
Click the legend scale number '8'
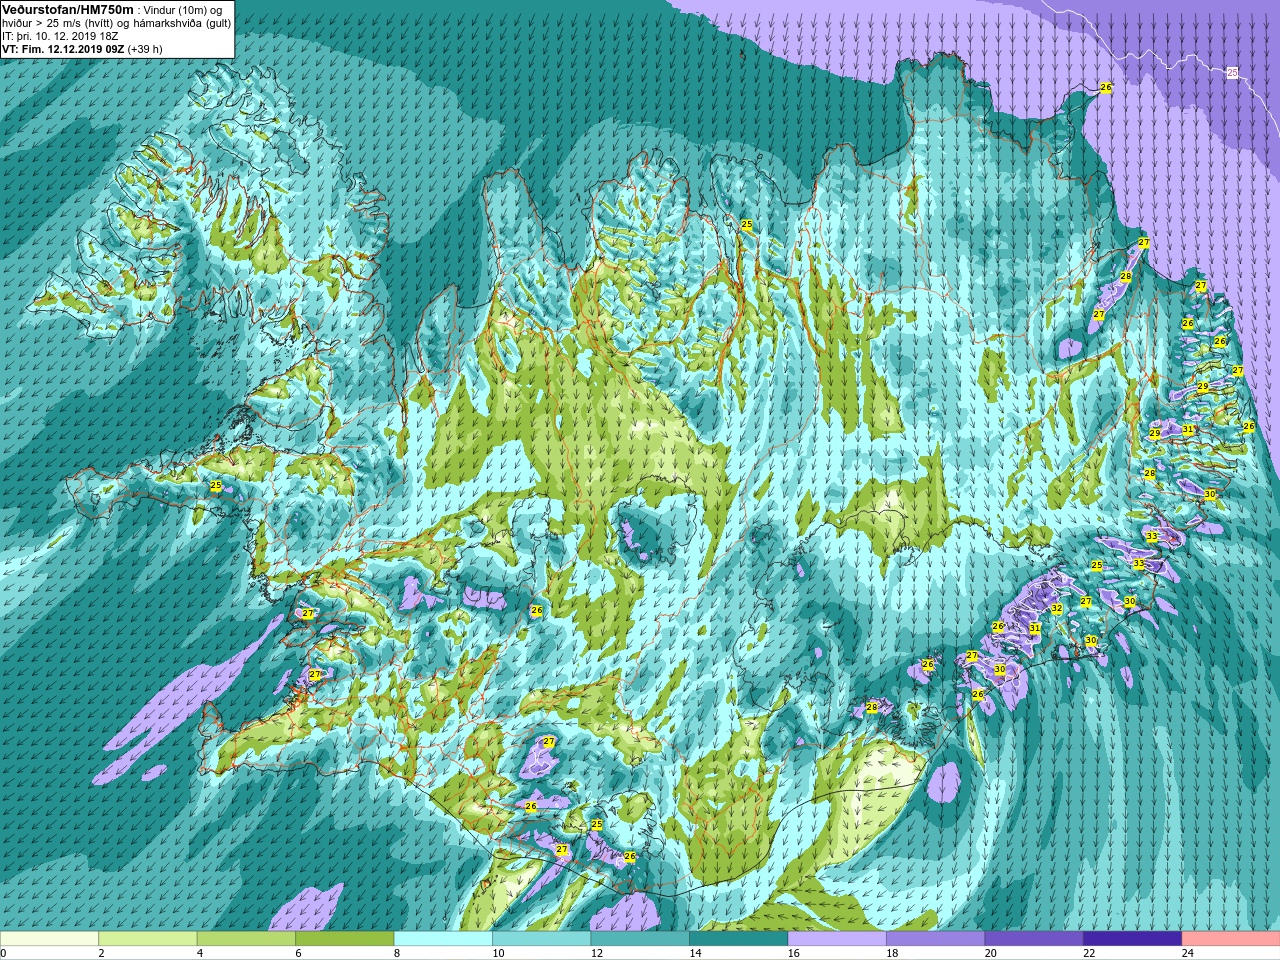397,953
